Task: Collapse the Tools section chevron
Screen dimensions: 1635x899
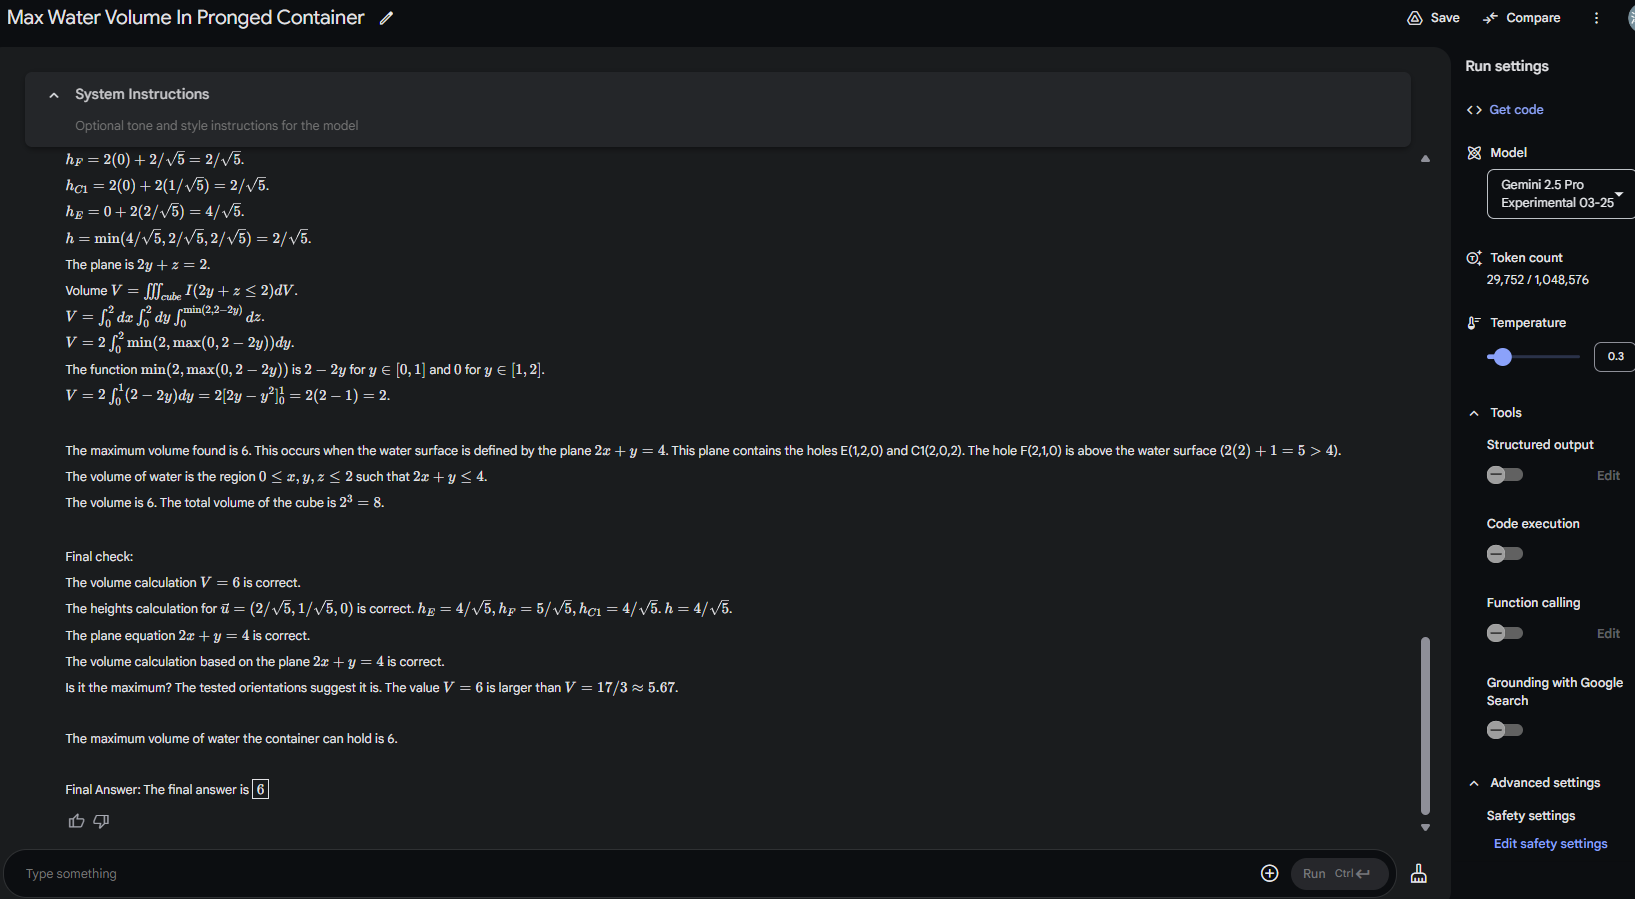Action: tap(1474, 413)
